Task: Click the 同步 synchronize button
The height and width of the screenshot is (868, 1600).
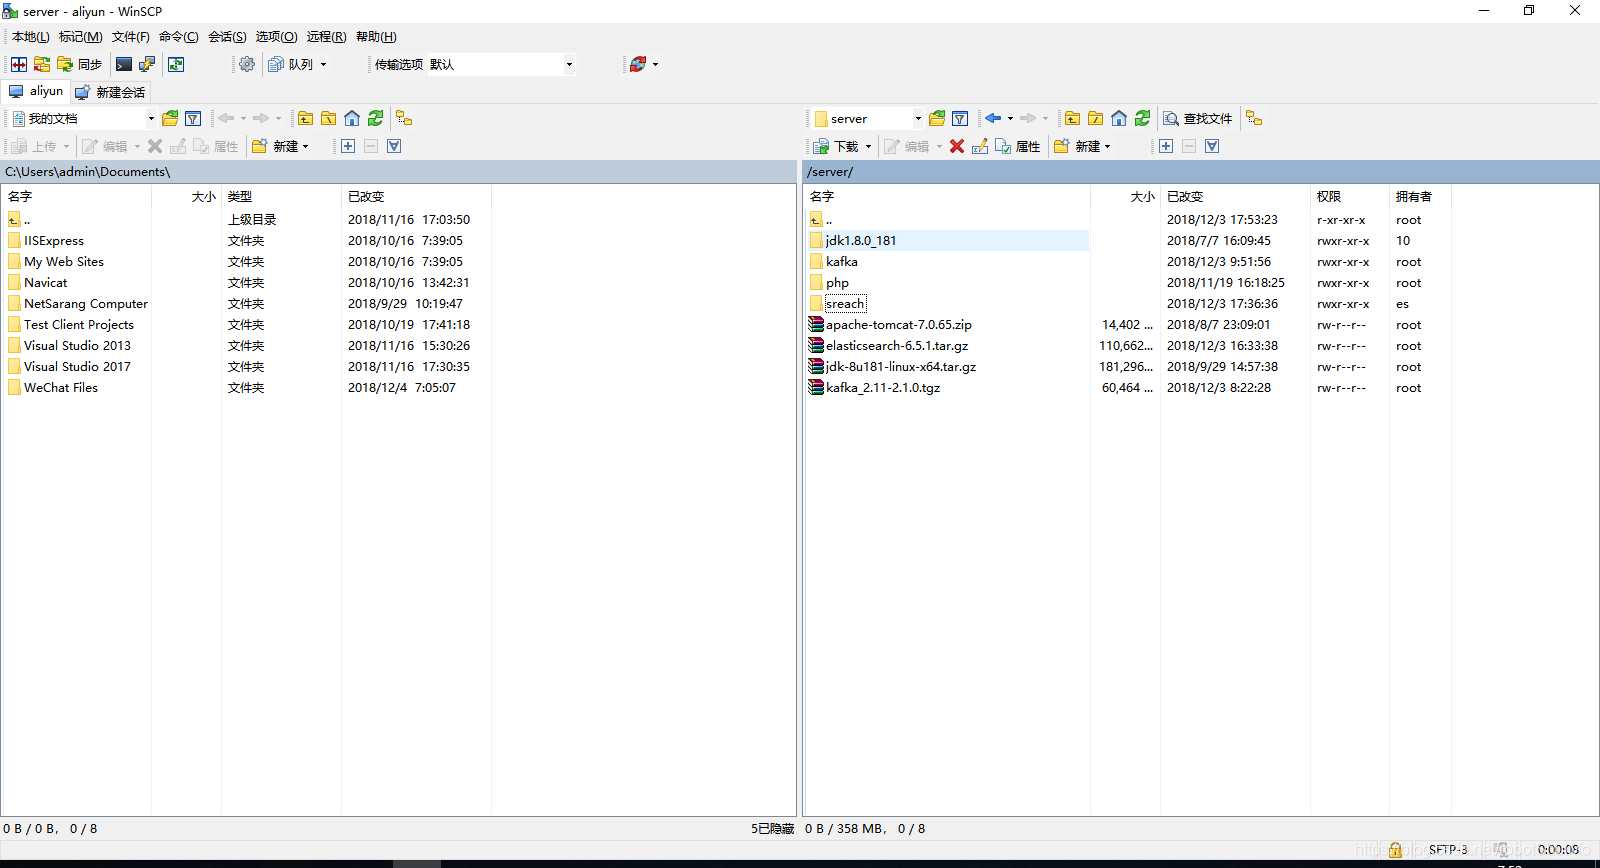Action: 80,64
